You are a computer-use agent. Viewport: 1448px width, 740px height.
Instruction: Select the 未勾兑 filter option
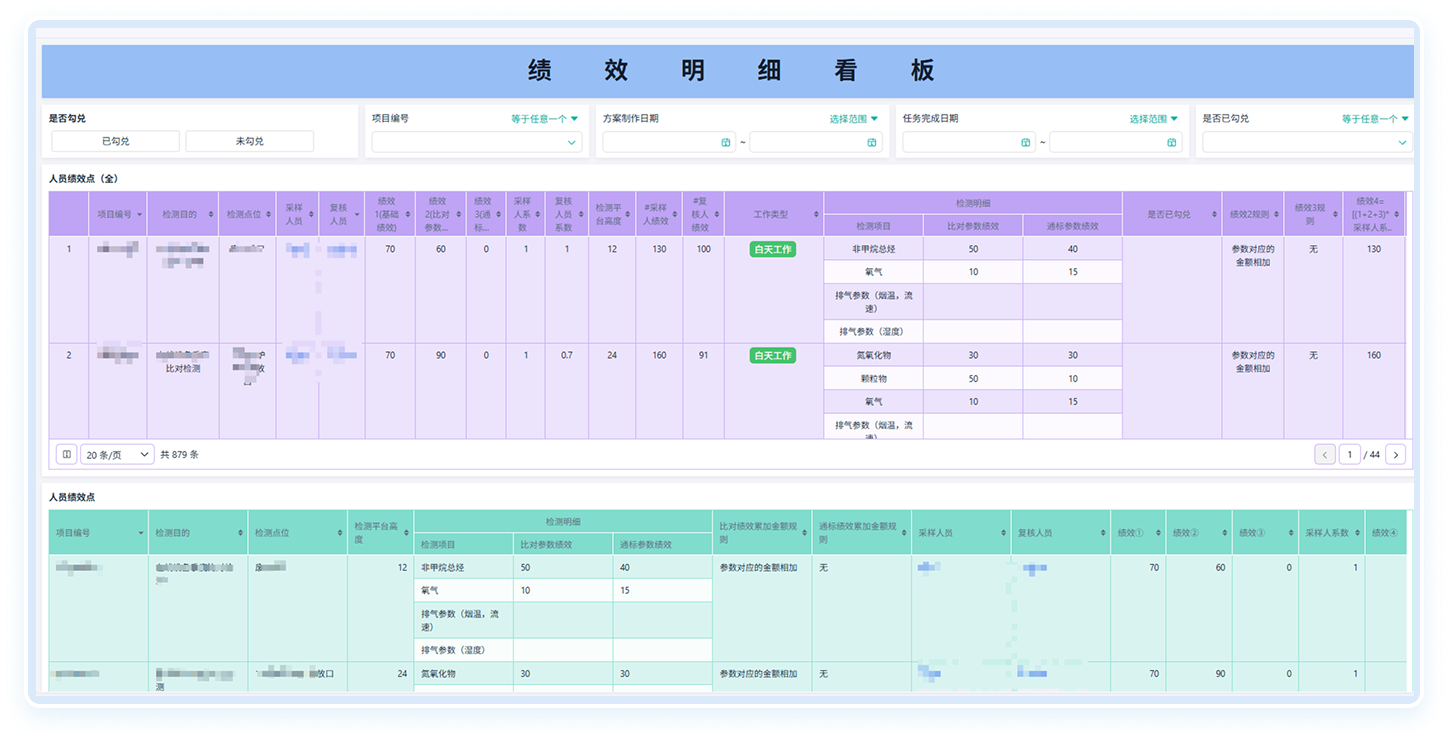[x=250, y=142]
